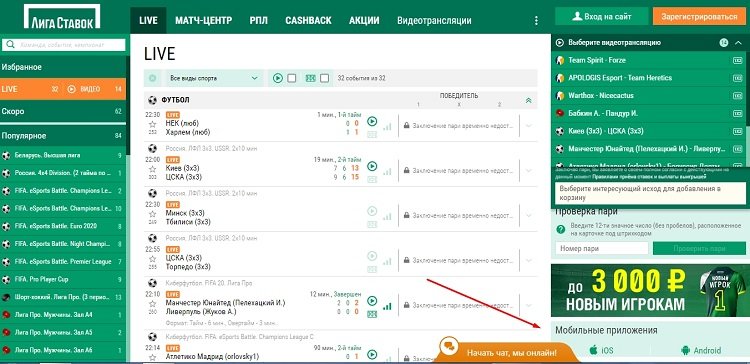Open the three-dot more menu in navigation
The width and height of the screenshot is (750, 364).
536,21
